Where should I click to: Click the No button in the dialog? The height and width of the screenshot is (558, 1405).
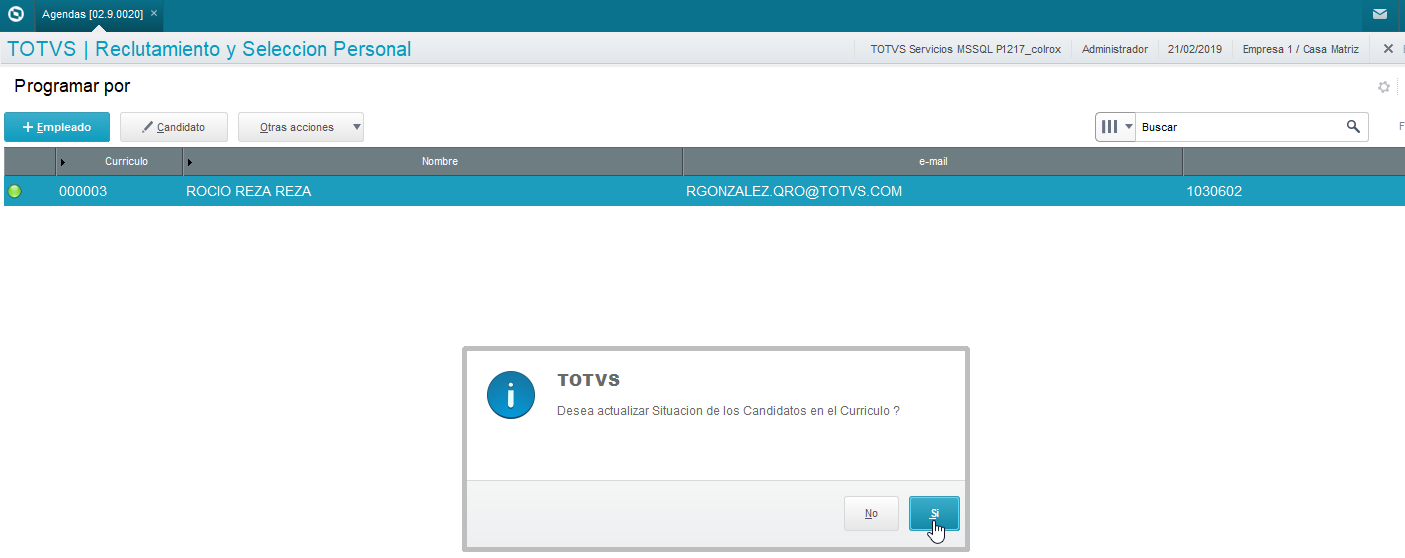(871, 513)
